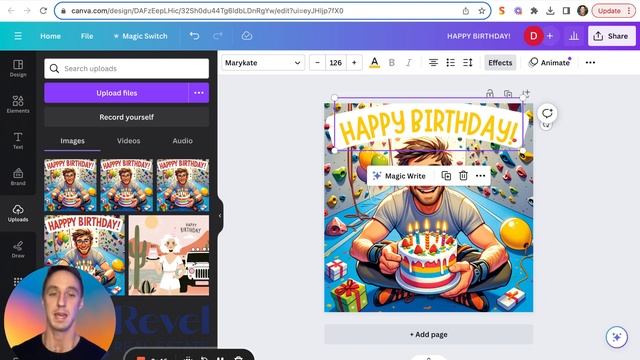This screenshot has width=640, height=360.
Task: Decrease font size with minus
Action: [317, 62]
